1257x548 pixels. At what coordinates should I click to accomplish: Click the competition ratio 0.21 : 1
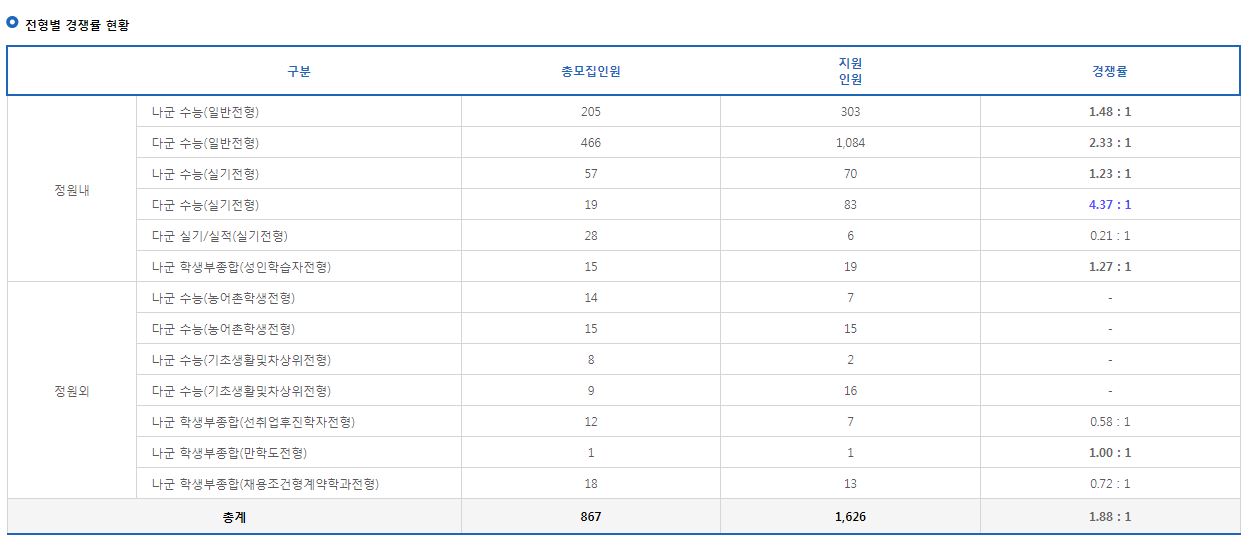coord(1110,236)
